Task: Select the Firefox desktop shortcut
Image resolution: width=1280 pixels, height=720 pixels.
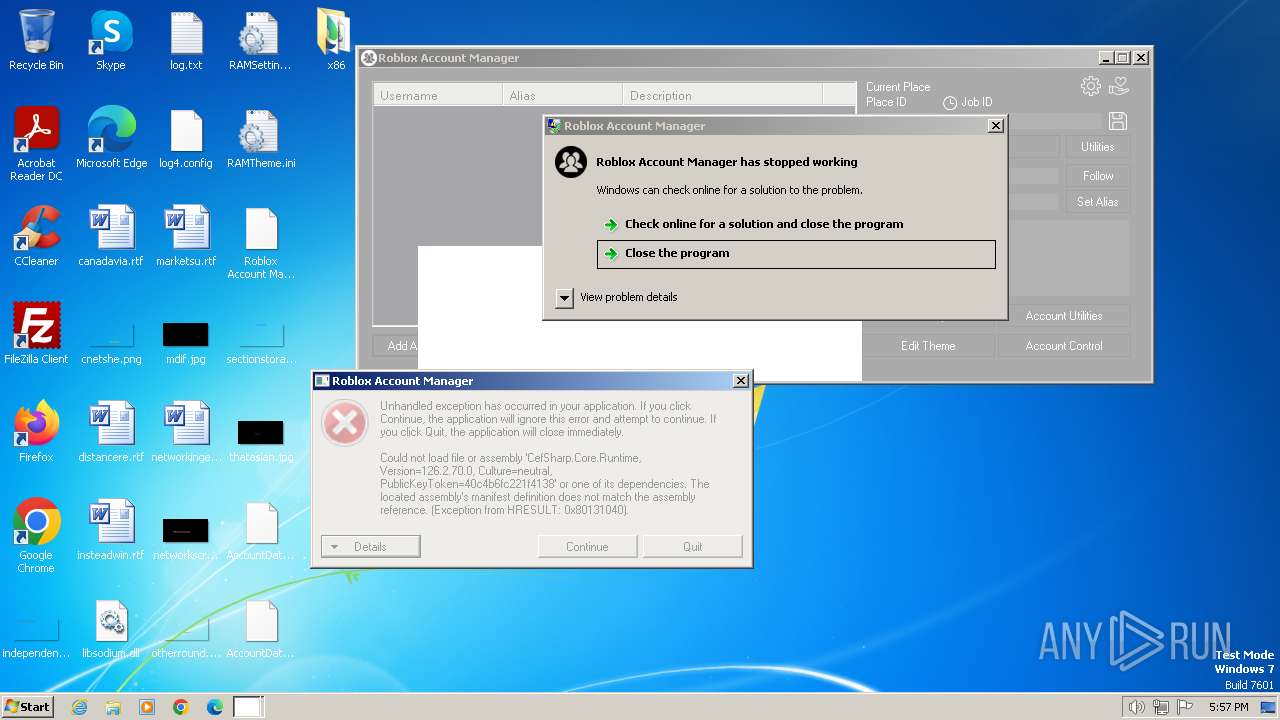Action: coord(36,431)
